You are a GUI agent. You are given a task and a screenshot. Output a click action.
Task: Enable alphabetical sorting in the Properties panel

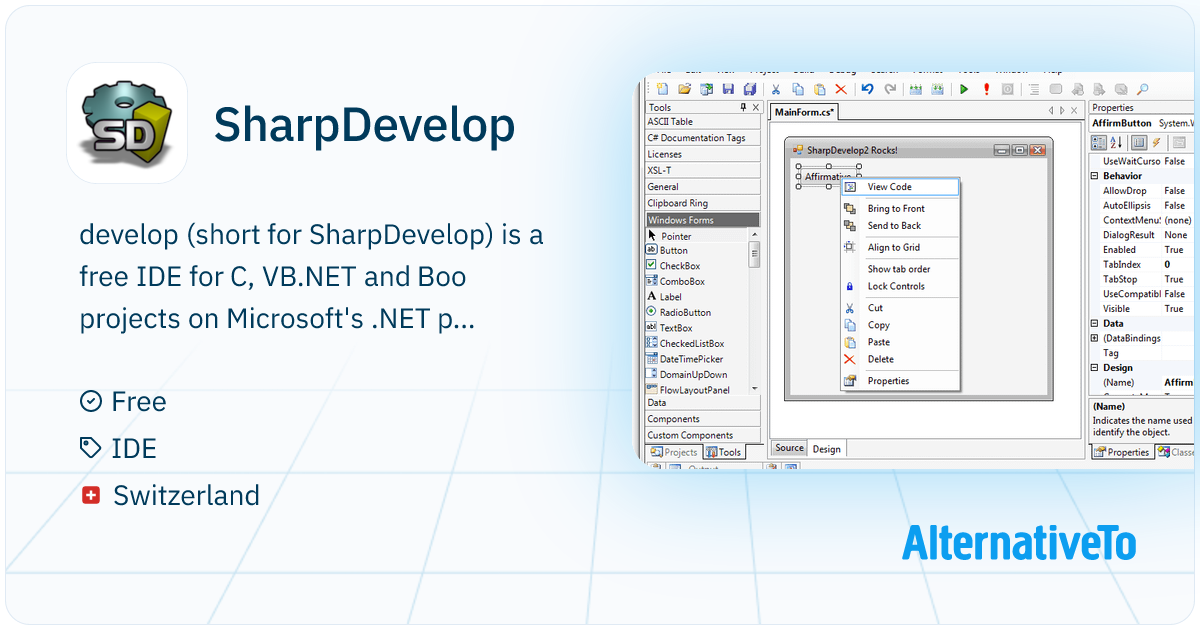click(1114, 142)
